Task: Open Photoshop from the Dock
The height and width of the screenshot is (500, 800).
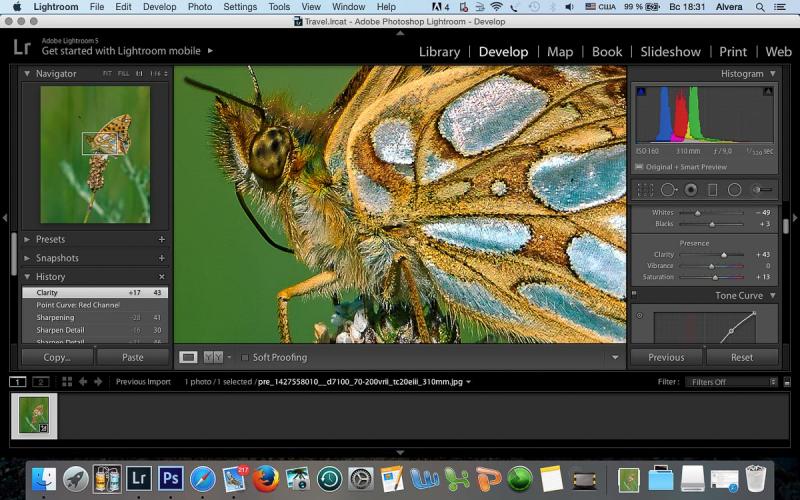Action: (170, 479)
